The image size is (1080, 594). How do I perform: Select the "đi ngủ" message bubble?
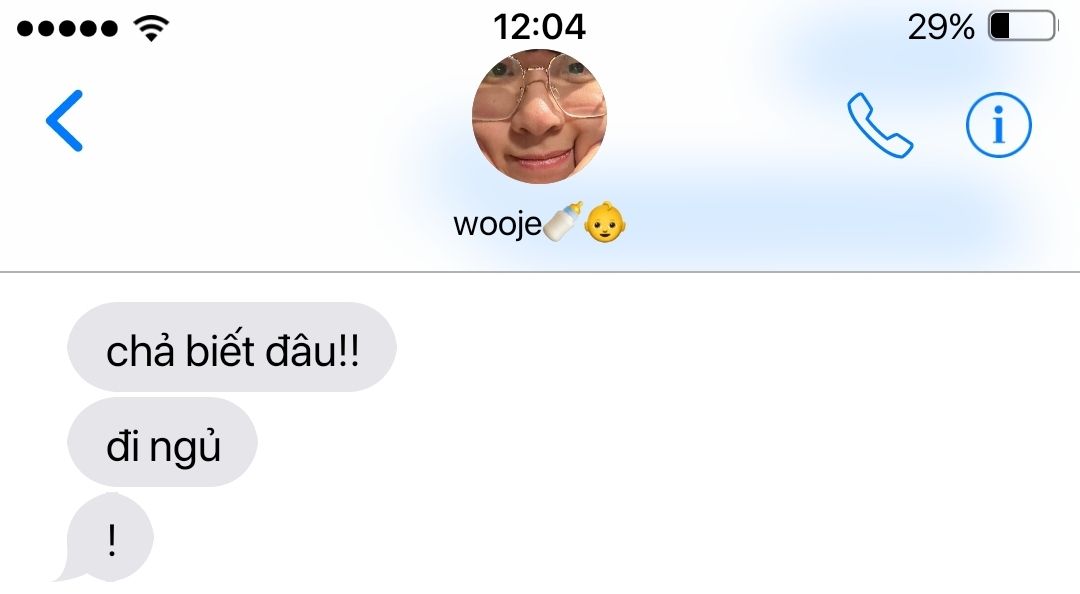[162, 442]
